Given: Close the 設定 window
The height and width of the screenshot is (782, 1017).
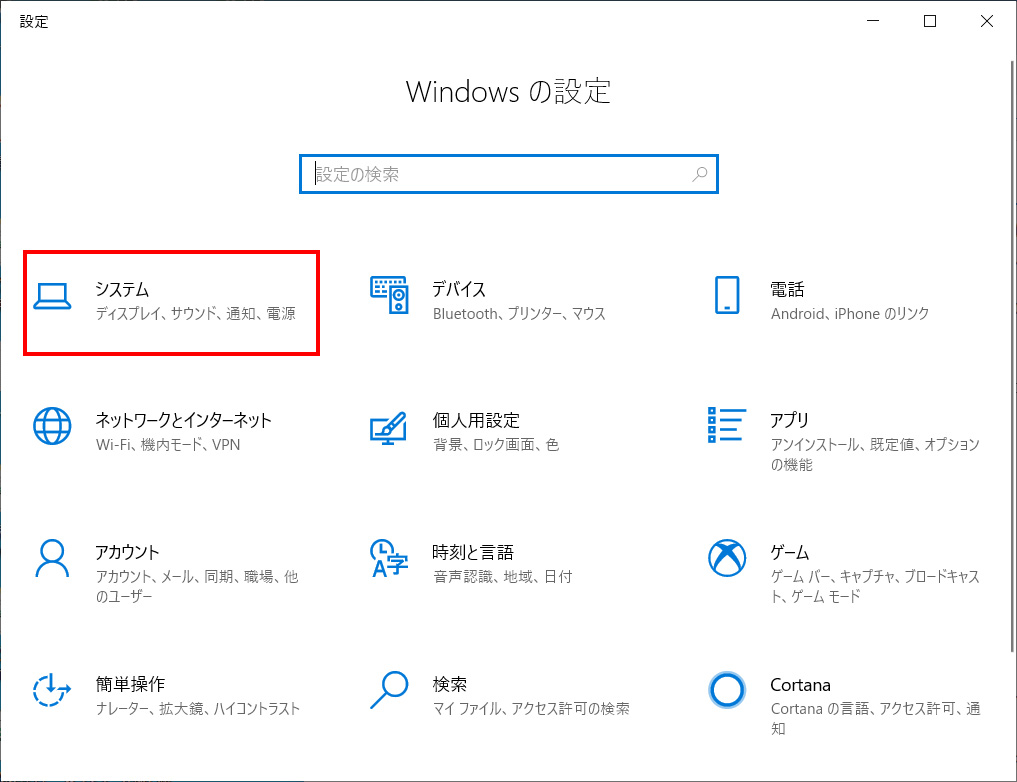Looking at the screenshot, I should point(987,21).
